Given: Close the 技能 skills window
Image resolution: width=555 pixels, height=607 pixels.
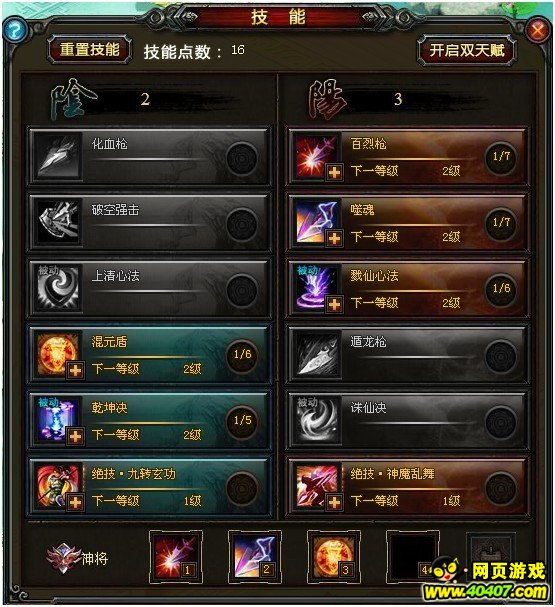Looking at the screenshot, I should 538,29.
